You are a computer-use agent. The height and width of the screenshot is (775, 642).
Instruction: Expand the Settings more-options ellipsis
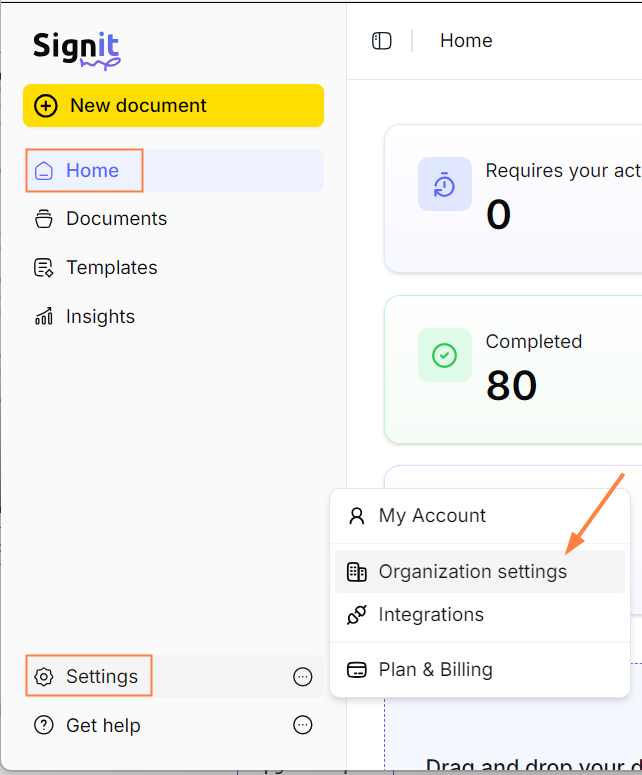(x=302, y=677)
